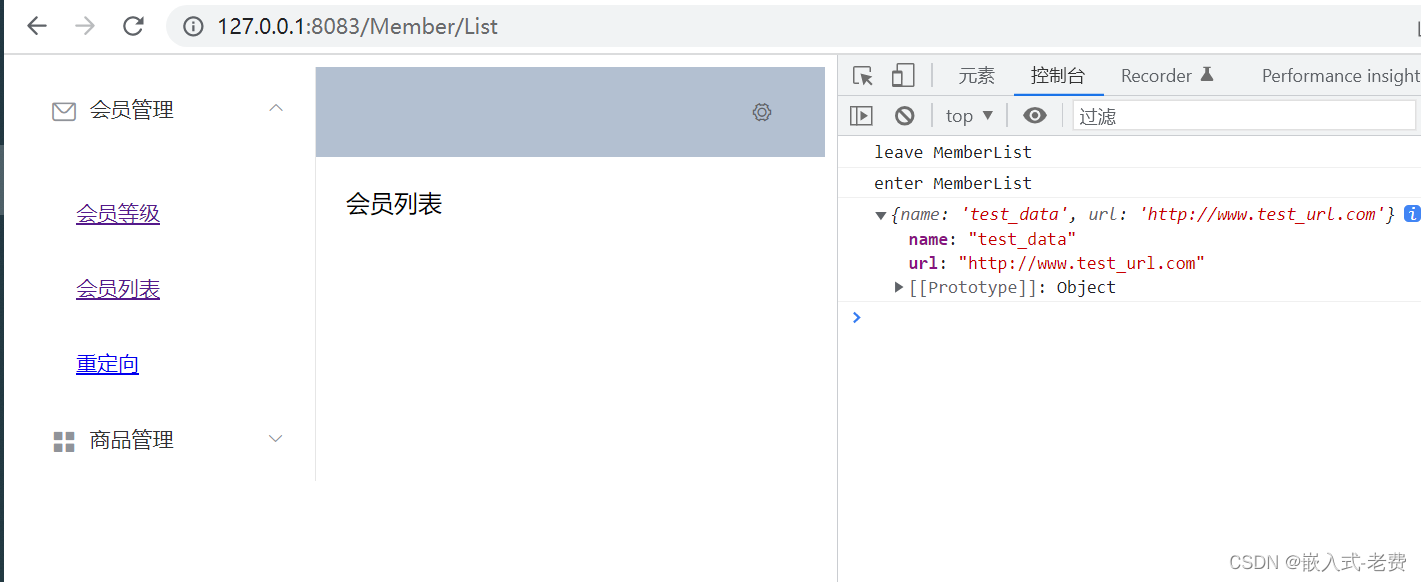
Task: Expand the [[Prototype]] entry in console
Action: point(898,287)
